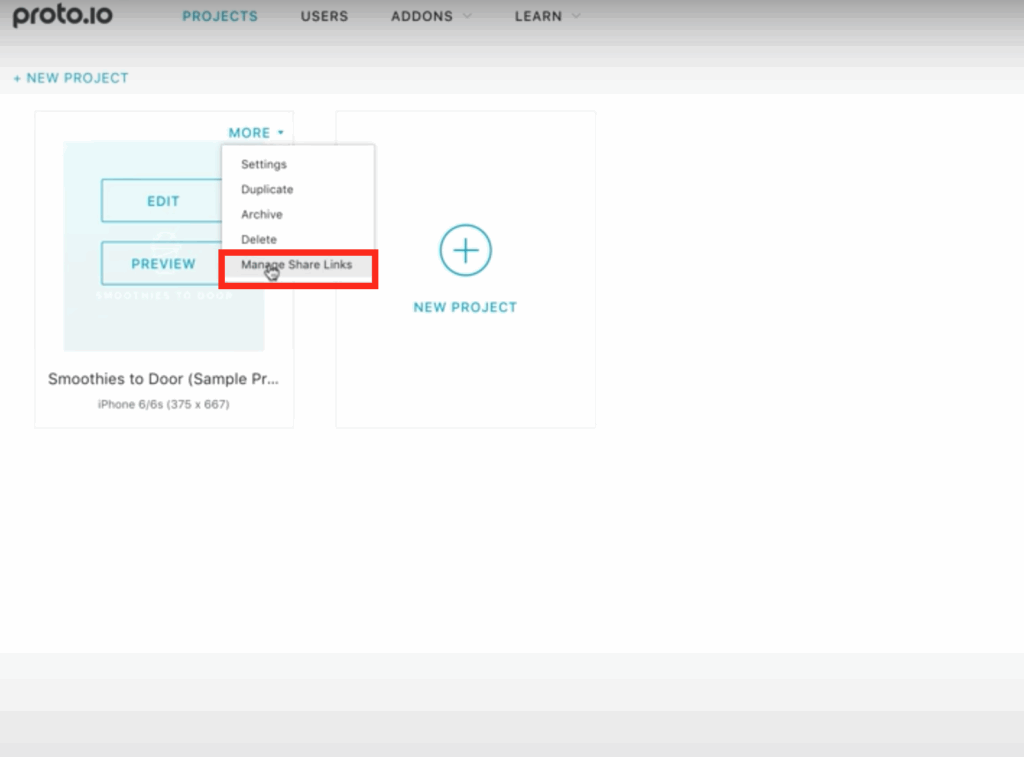Click the proto.io logo
The height and width of the screenshot is (757, 1024).
click(x=62, y=16)
